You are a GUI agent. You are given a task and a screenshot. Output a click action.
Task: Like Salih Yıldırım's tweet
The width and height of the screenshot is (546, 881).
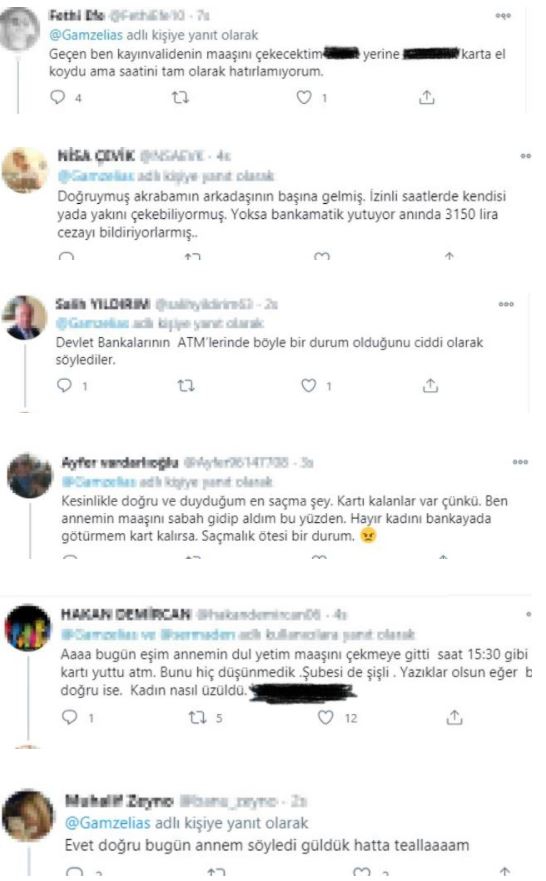[308, 385]
